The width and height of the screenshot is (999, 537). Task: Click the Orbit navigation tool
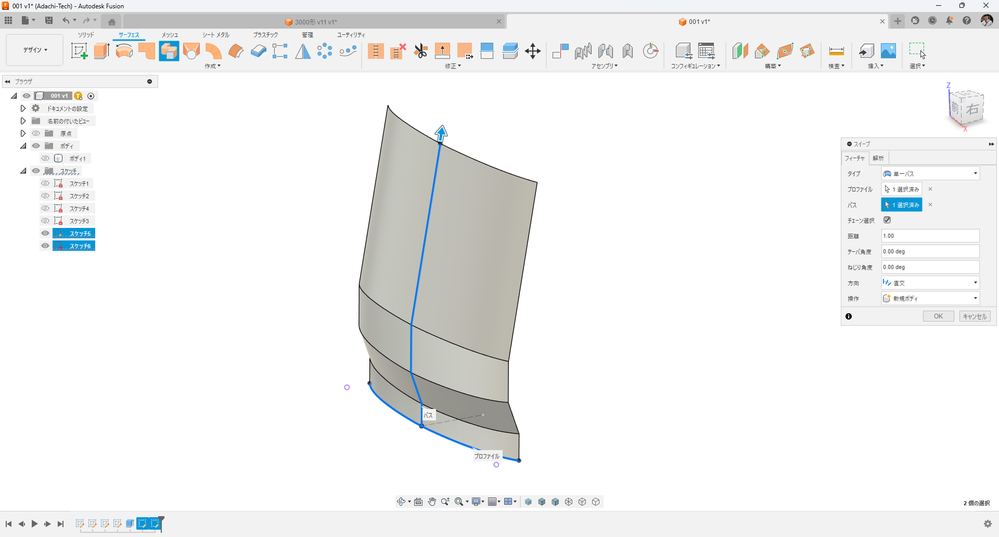(401, 502)
